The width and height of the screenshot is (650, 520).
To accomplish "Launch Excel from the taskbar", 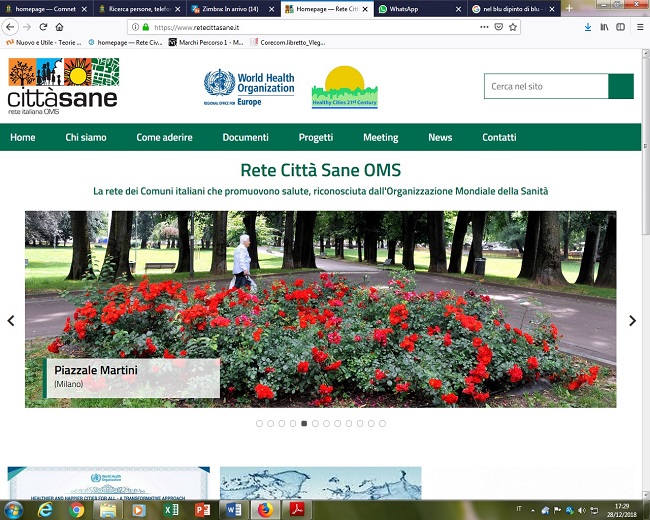I will coord(171,509).
